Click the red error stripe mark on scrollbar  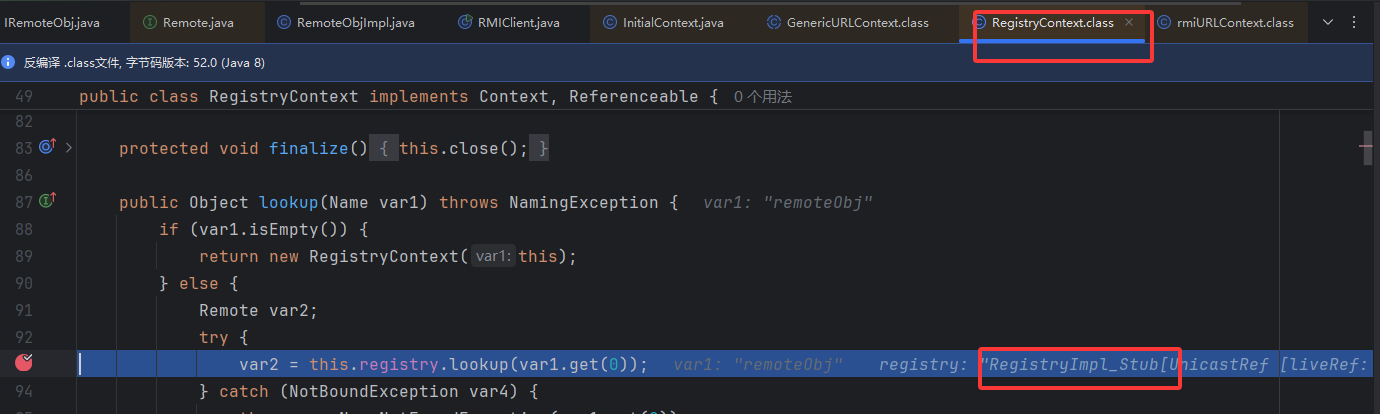coord(1367,147)
